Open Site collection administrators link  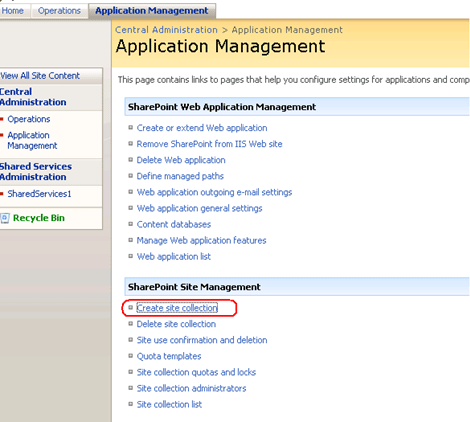click(191, 388)
